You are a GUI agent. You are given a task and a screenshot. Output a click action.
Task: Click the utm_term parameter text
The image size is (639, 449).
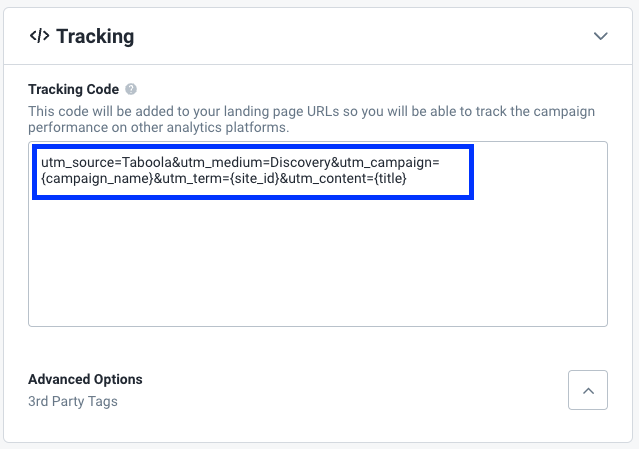tap(193, 178)
